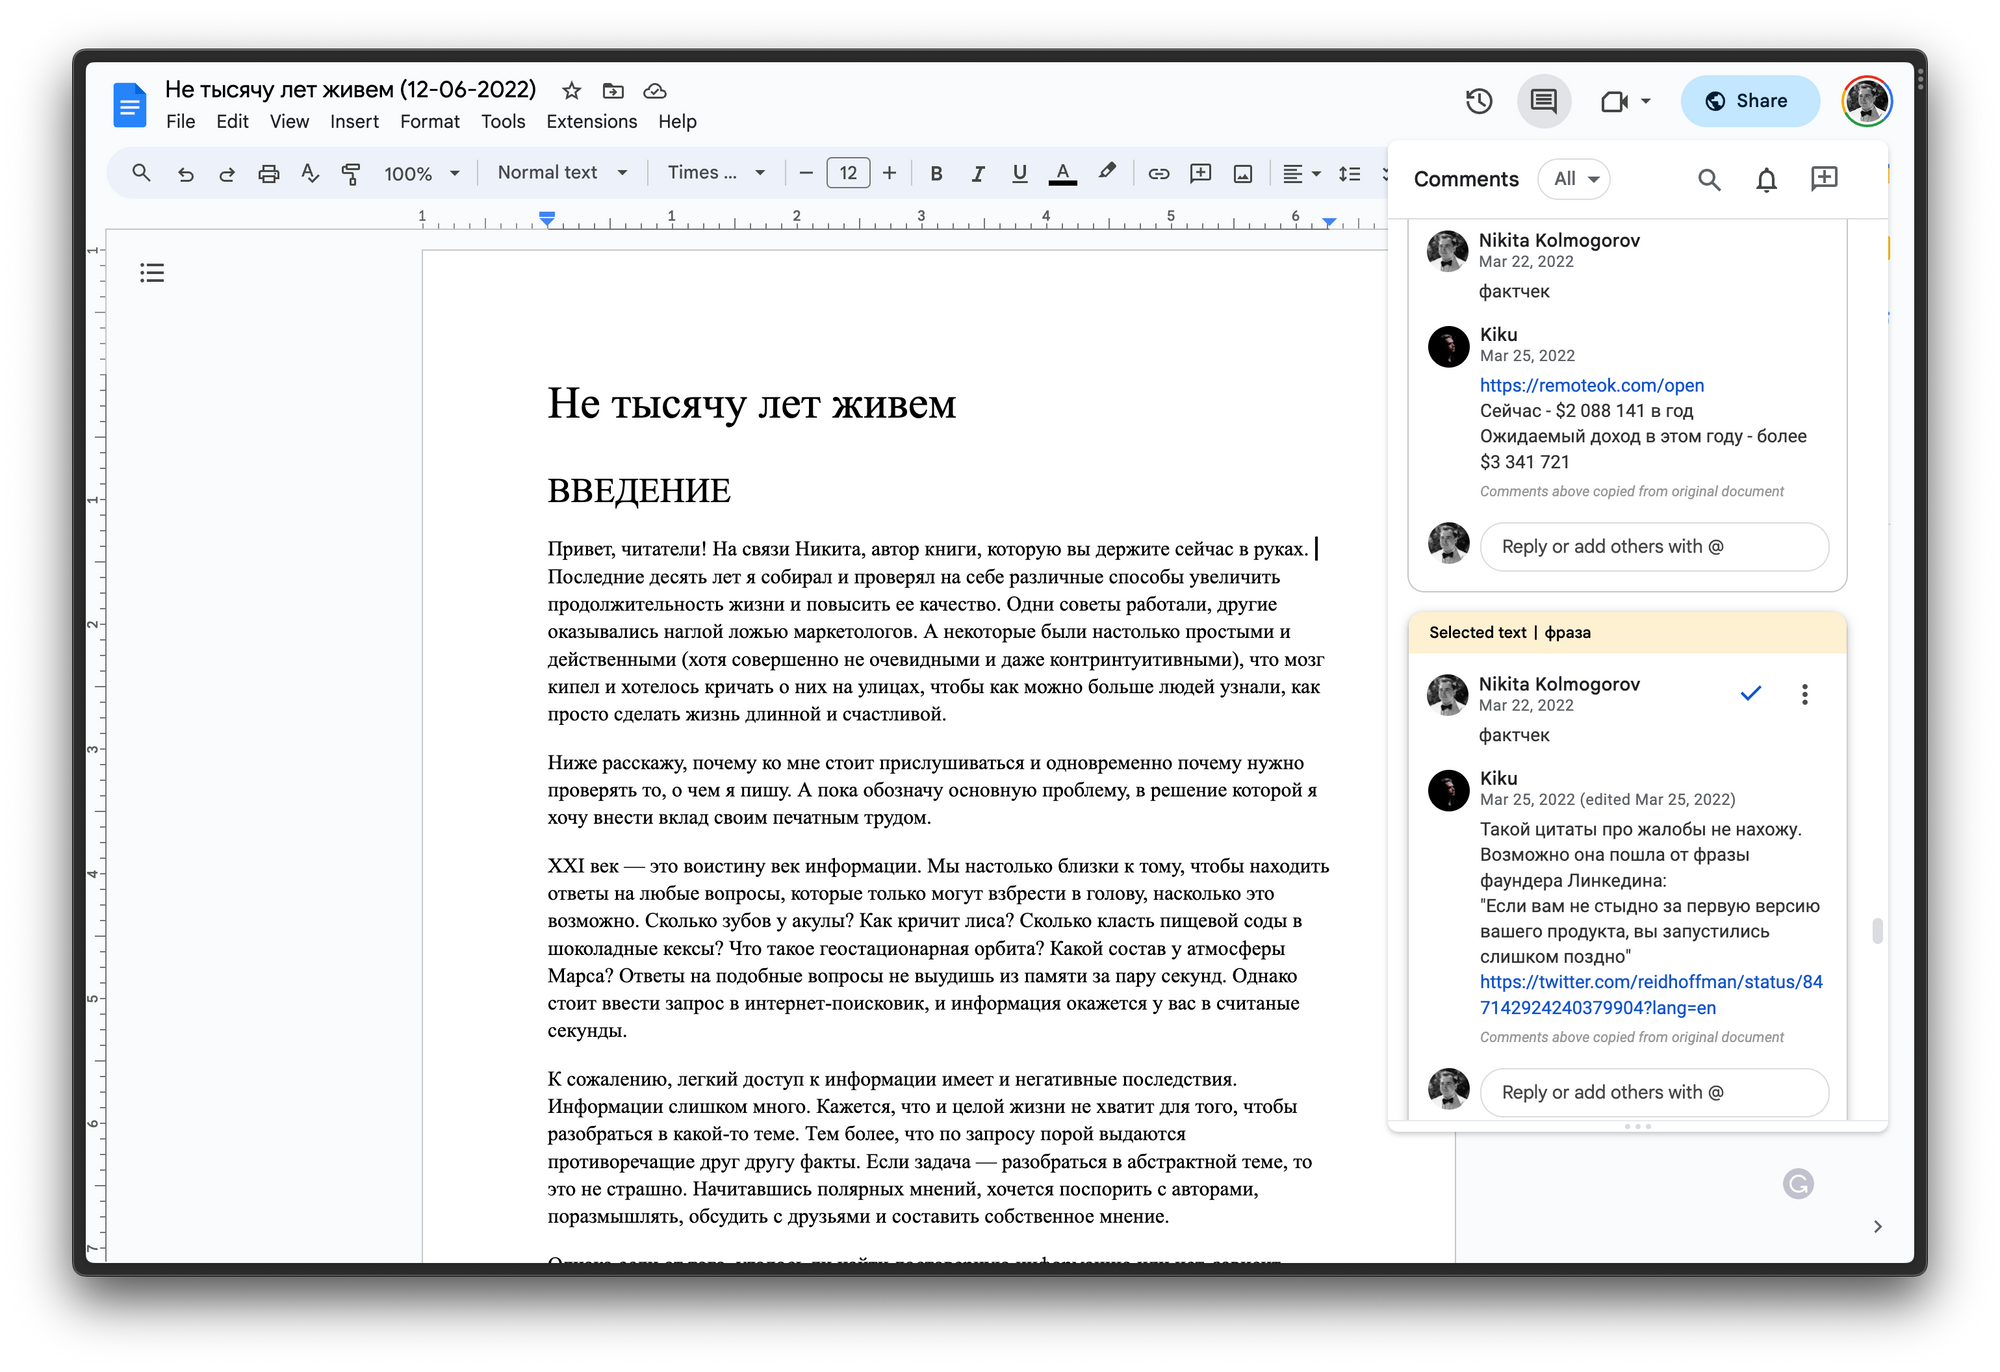Click the document title in the header
2000x1372 pixels.
pos(351,90)
